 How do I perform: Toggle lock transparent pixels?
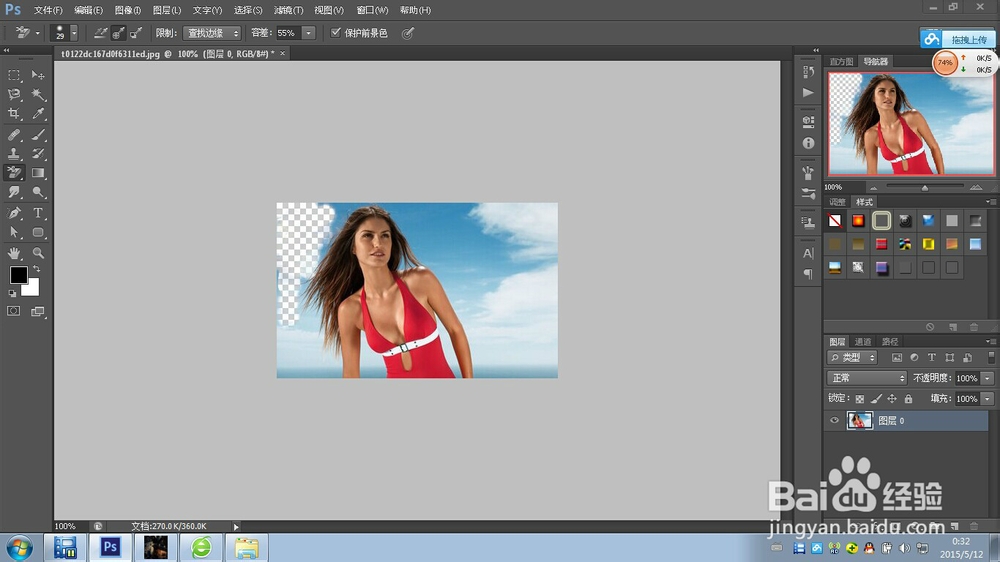[860, 399]
